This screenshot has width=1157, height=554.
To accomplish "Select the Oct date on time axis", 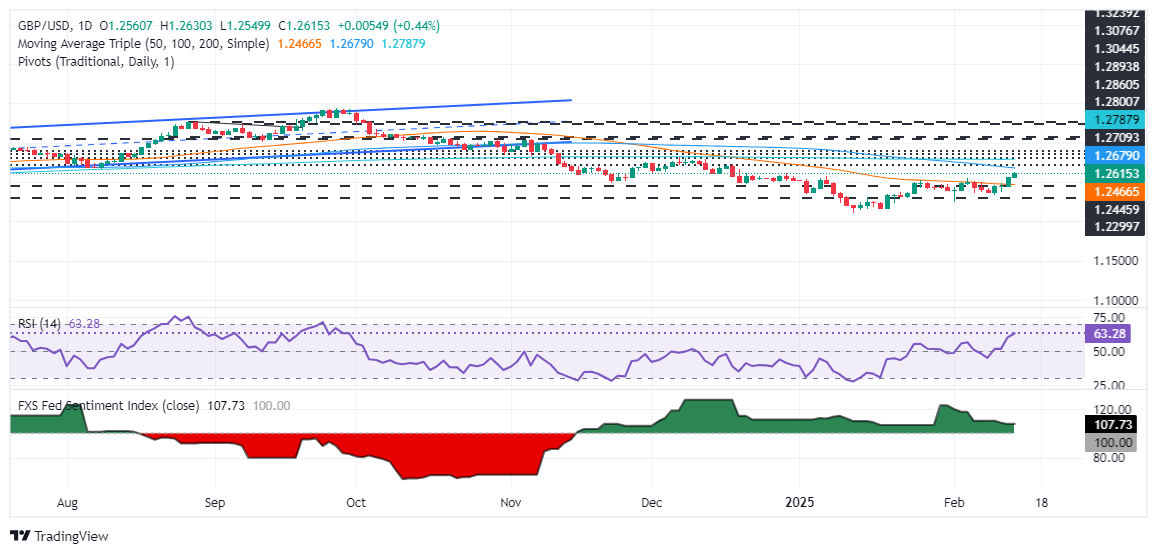I will coord(356,502).
